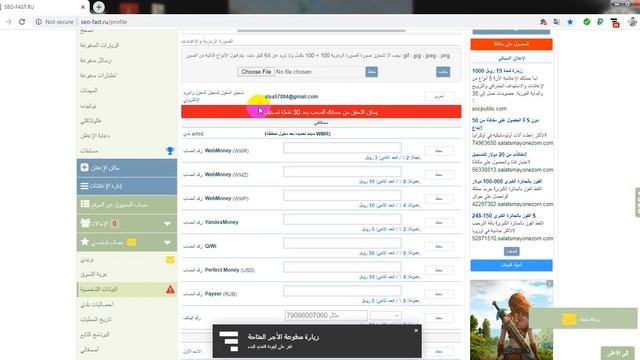This screenshot has height=360, width=640.
Task: Click the edit button beside the email address
Action: click(439, 96)
